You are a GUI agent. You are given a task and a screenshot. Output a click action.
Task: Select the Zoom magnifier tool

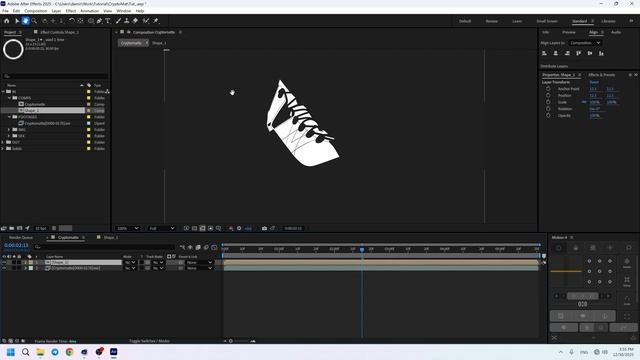[34, 21]
